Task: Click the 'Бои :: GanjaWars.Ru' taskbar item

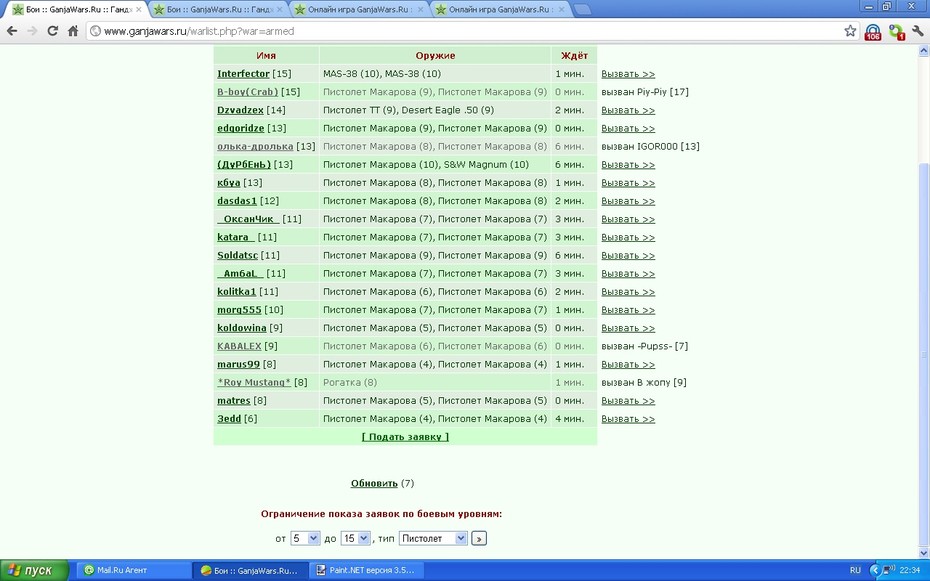Action: [250, 570]
